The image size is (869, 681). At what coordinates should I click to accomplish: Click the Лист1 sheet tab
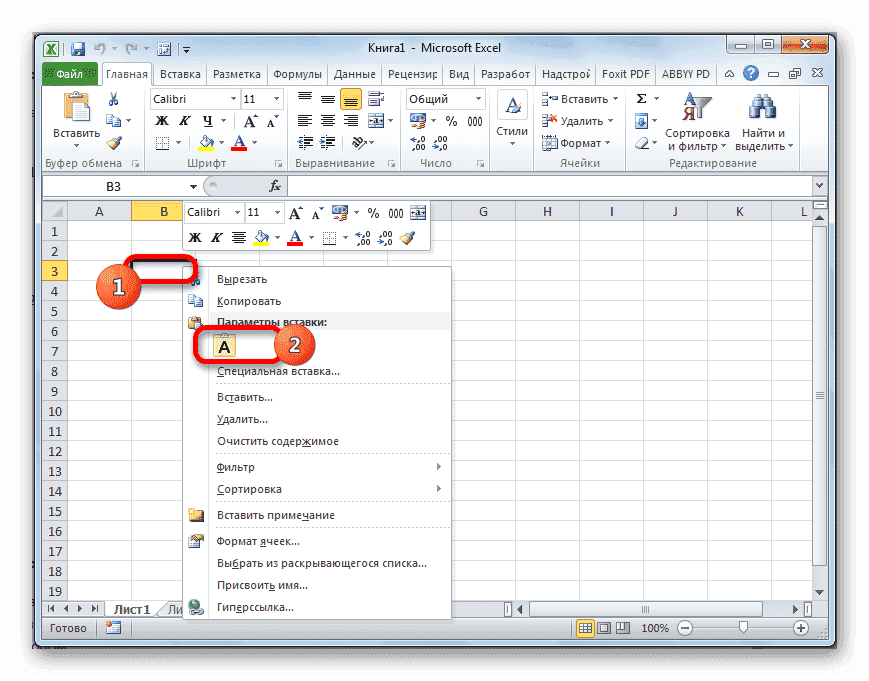(x=130, y=608)
